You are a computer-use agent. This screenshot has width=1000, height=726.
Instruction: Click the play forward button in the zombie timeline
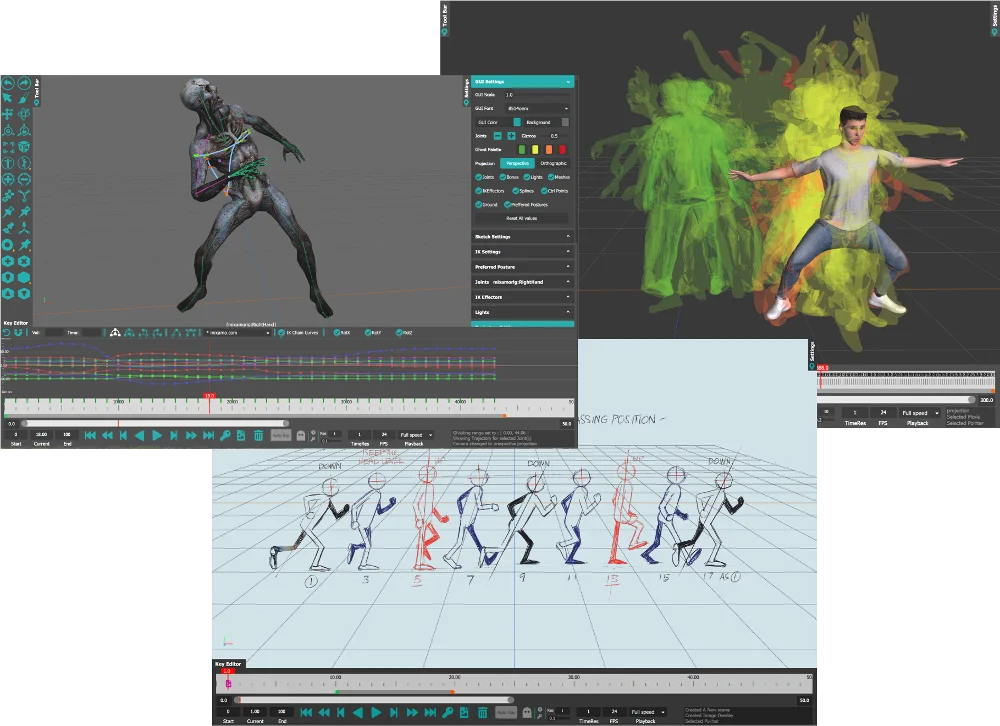(x=157, y=435)
